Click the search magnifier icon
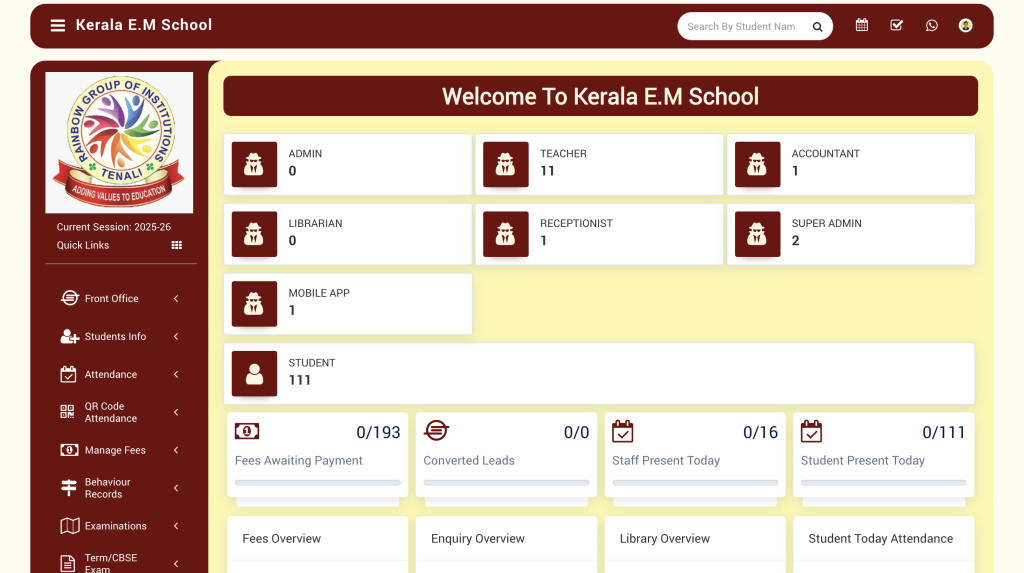The width and height of the screenshot is (1024, 573). (x=817, y=27)
